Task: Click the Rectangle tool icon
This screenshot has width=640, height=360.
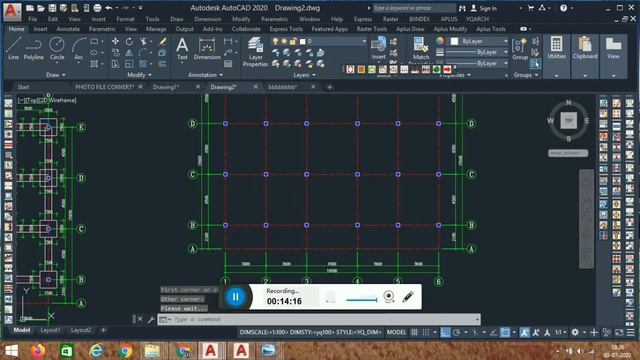Action: click(x=94, y=41)
